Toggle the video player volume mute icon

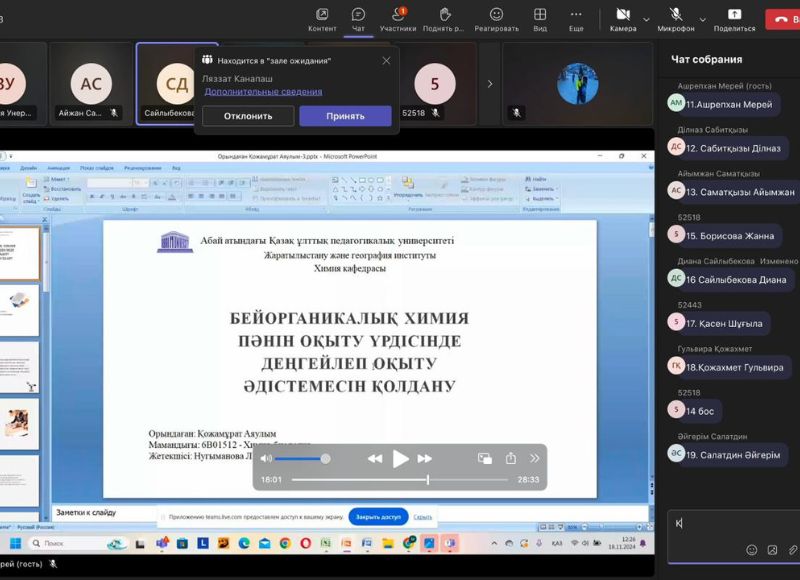[267, 458]
